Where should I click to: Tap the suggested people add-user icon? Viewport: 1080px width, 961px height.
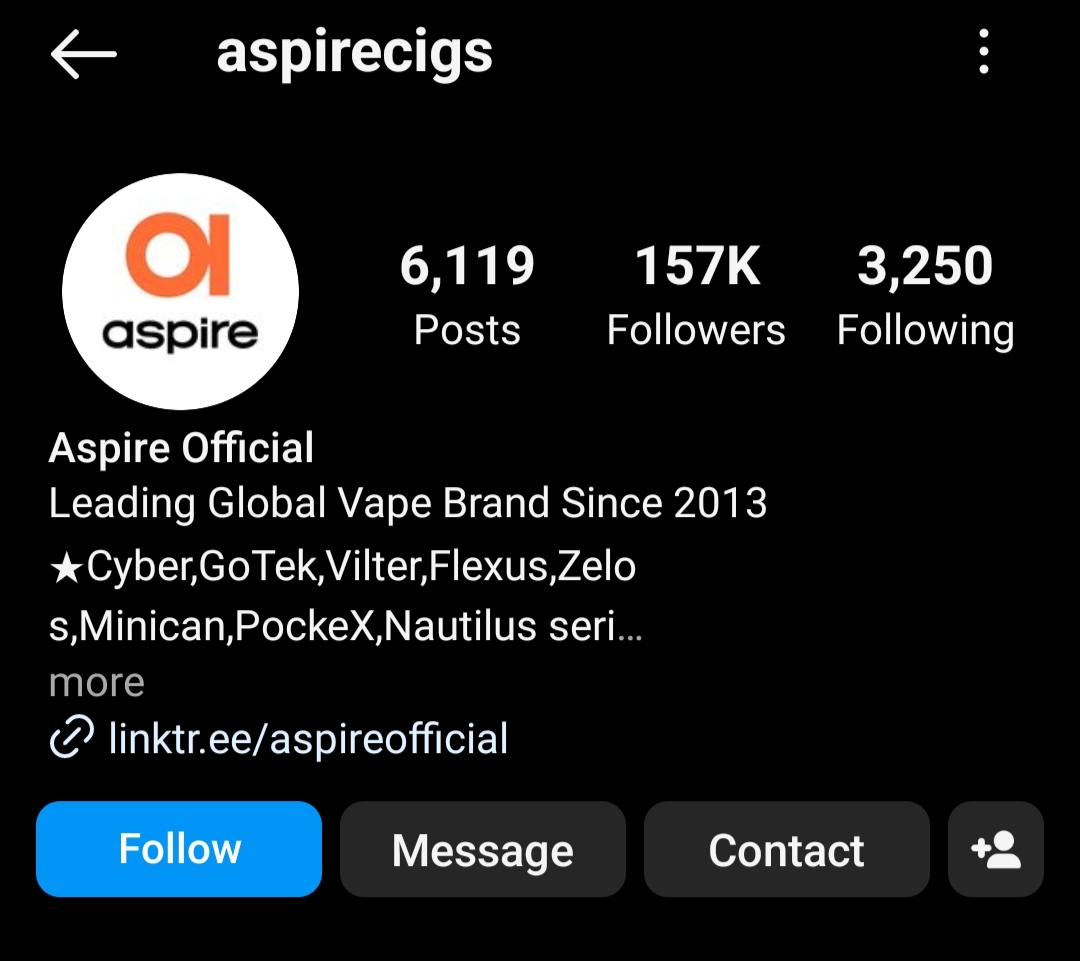[x=995, y=849]
